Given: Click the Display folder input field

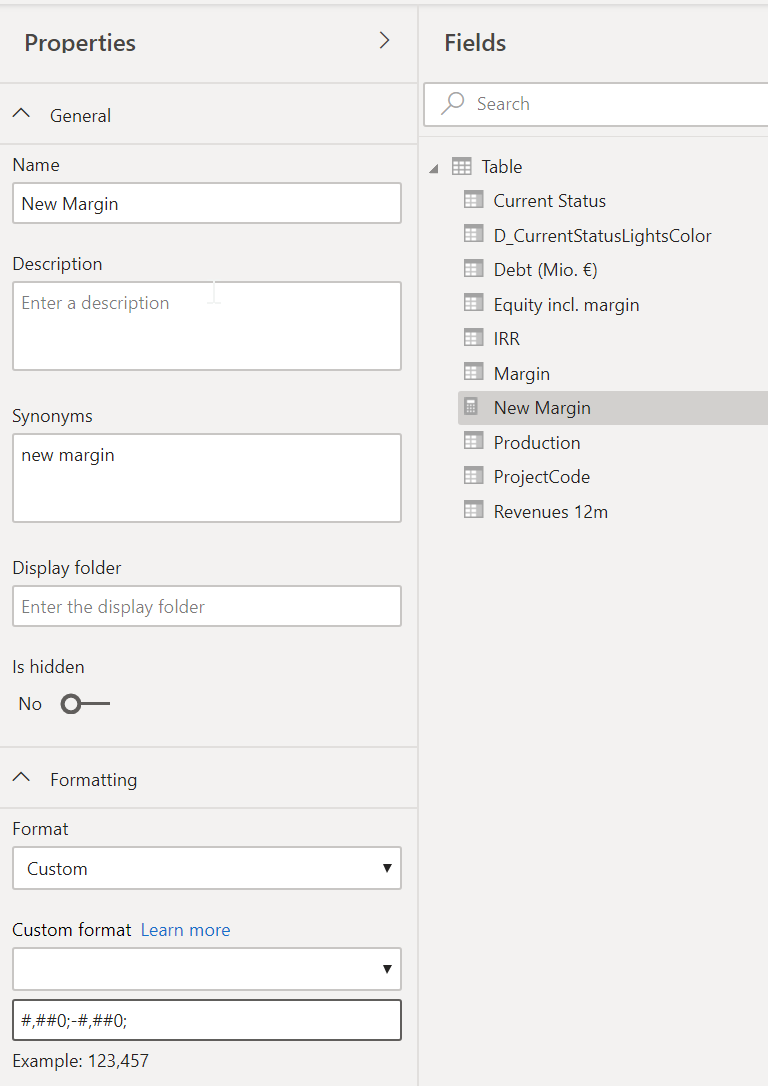Looking at the screenshot, I should tap(207, 607).
